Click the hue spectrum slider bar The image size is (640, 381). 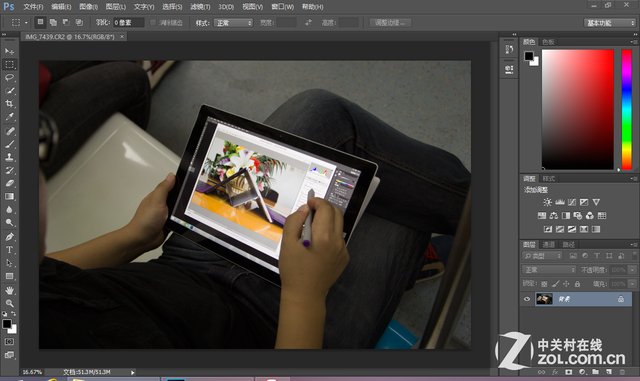627,109
